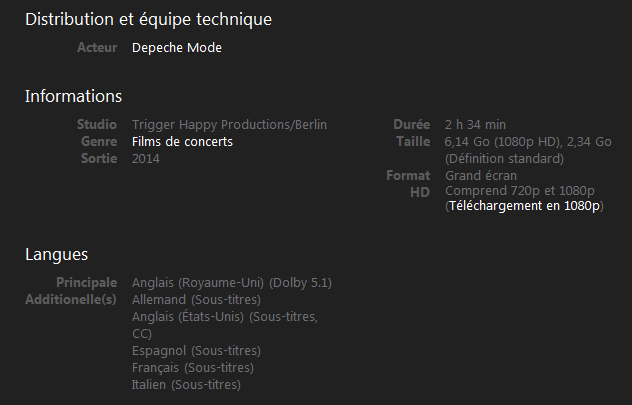
Task: Select the Trigger Happy Productions/Berlin studio text
Action: [229, 125]
